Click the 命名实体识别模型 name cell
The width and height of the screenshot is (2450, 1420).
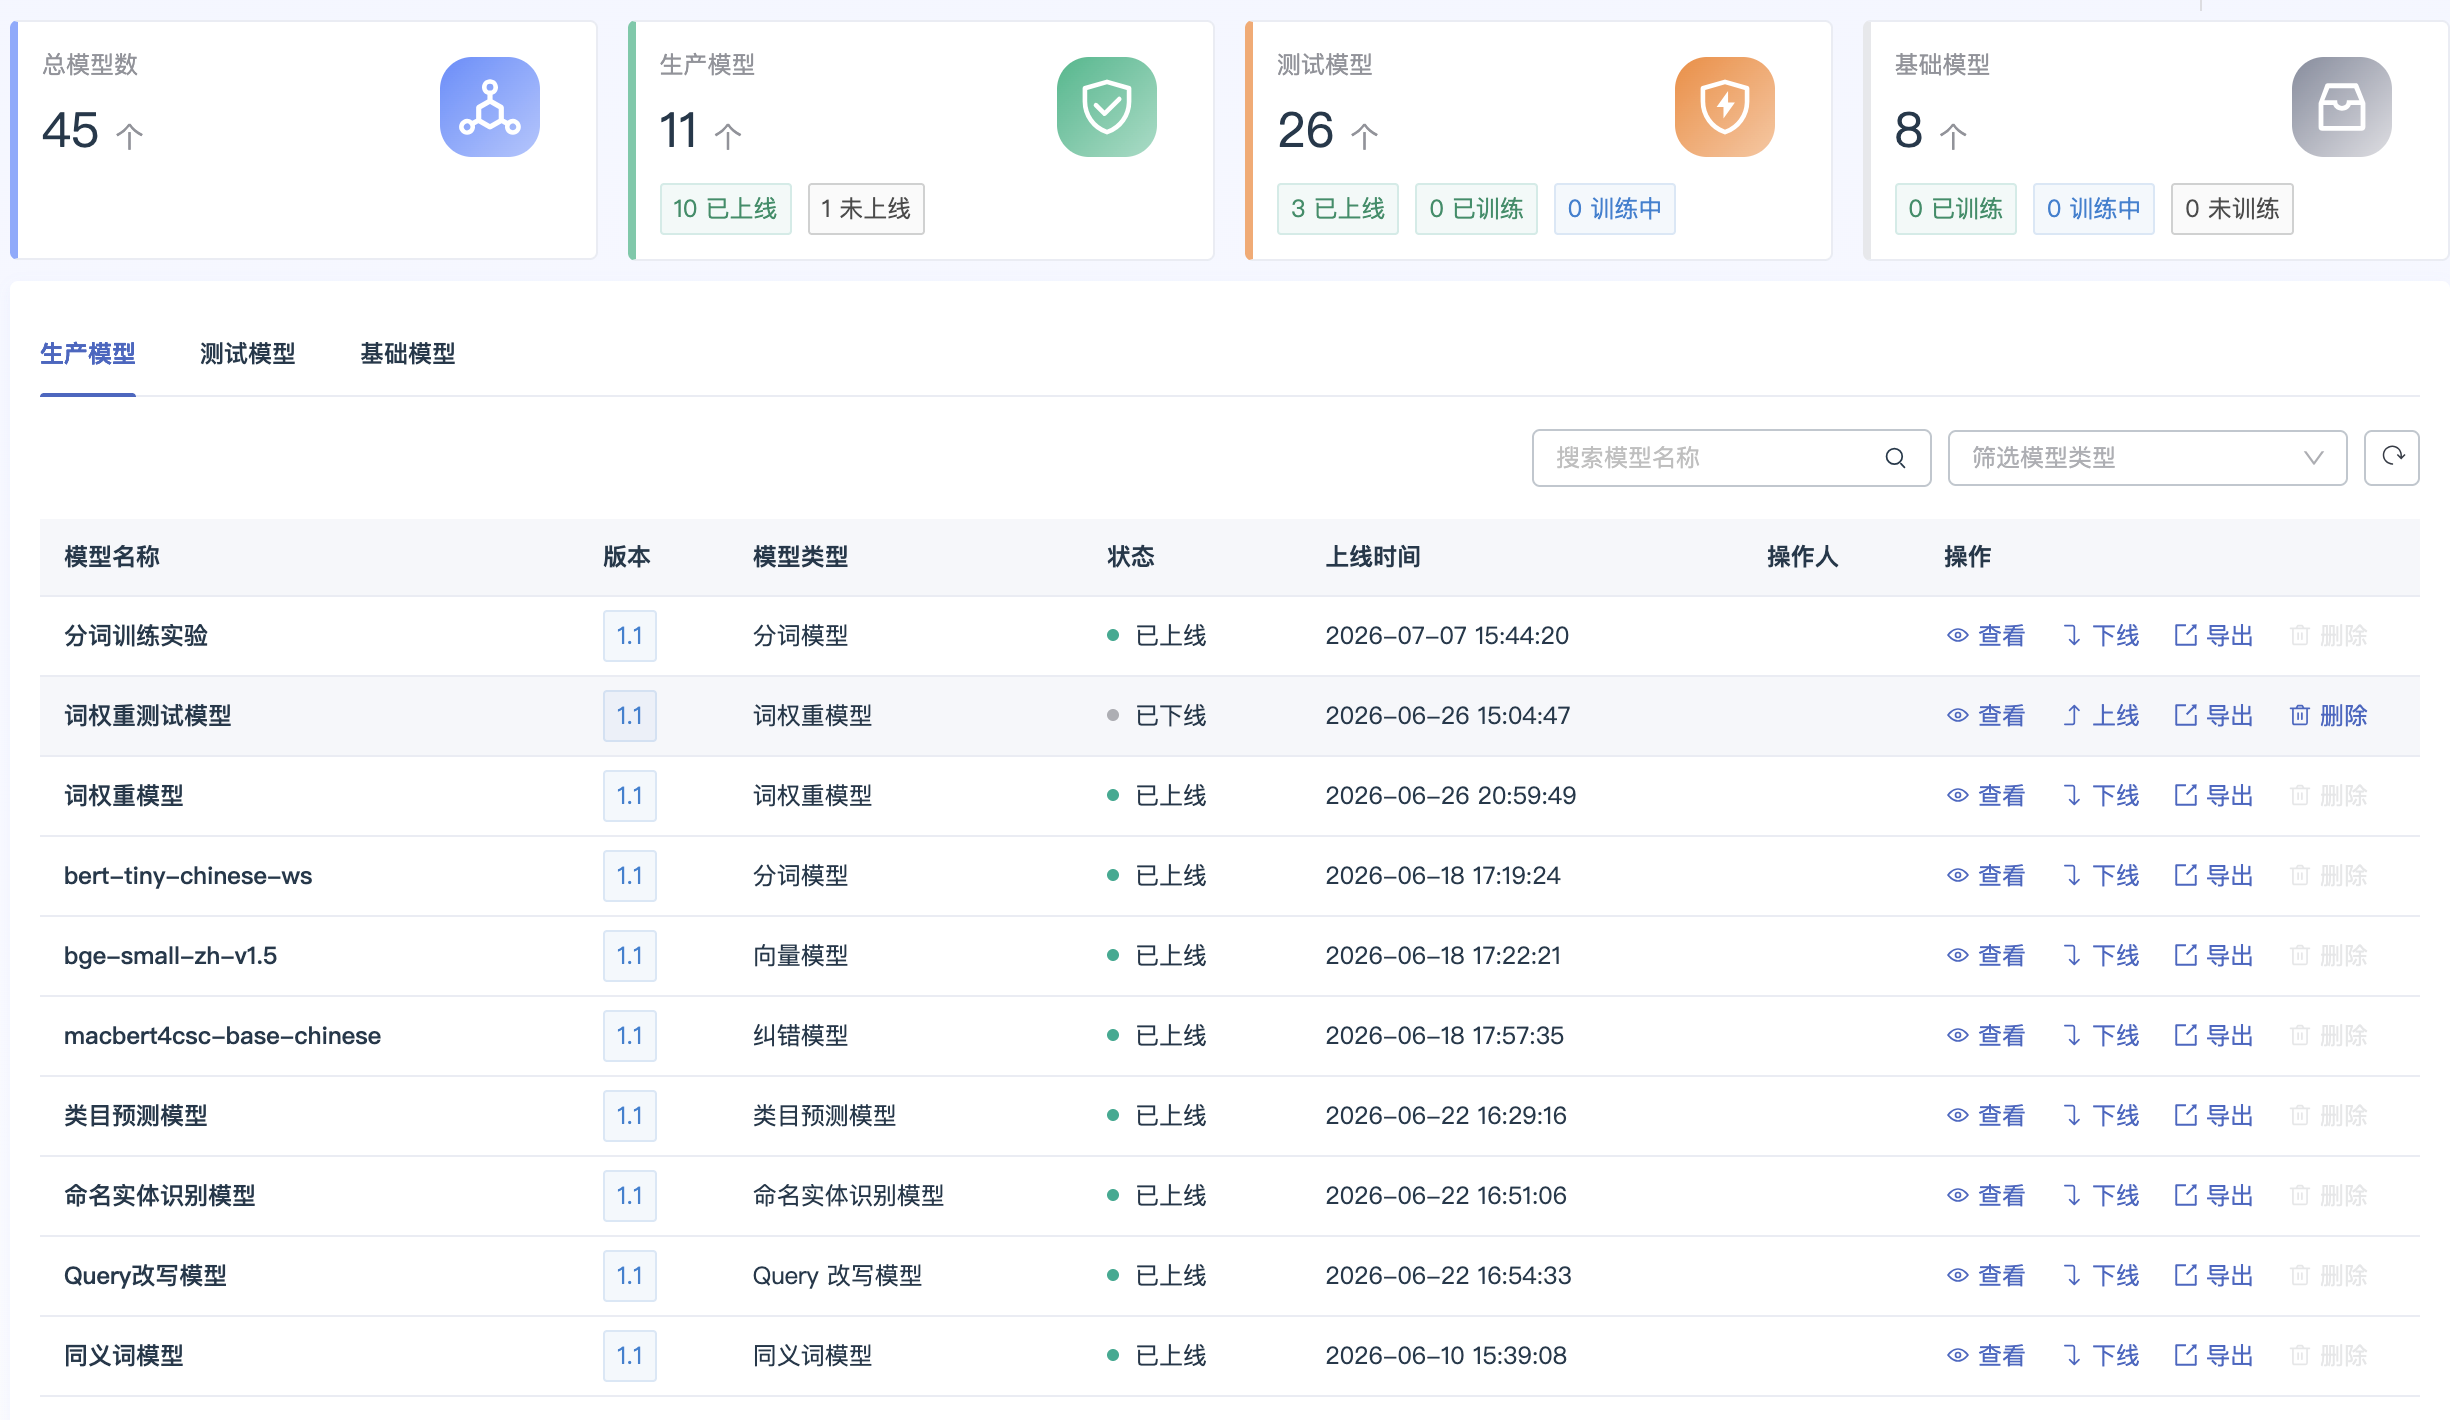(160, 1196)
